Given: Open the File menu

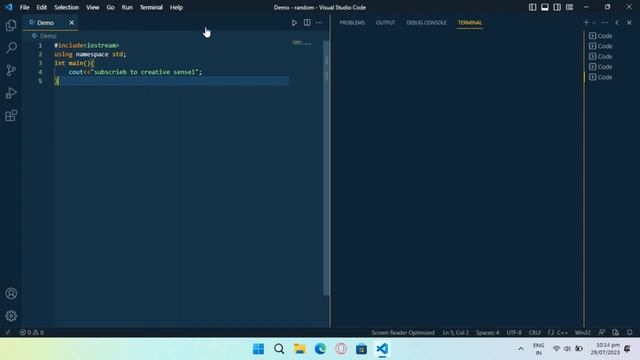Looking at the screenshot, I should [x=24, y=7].
